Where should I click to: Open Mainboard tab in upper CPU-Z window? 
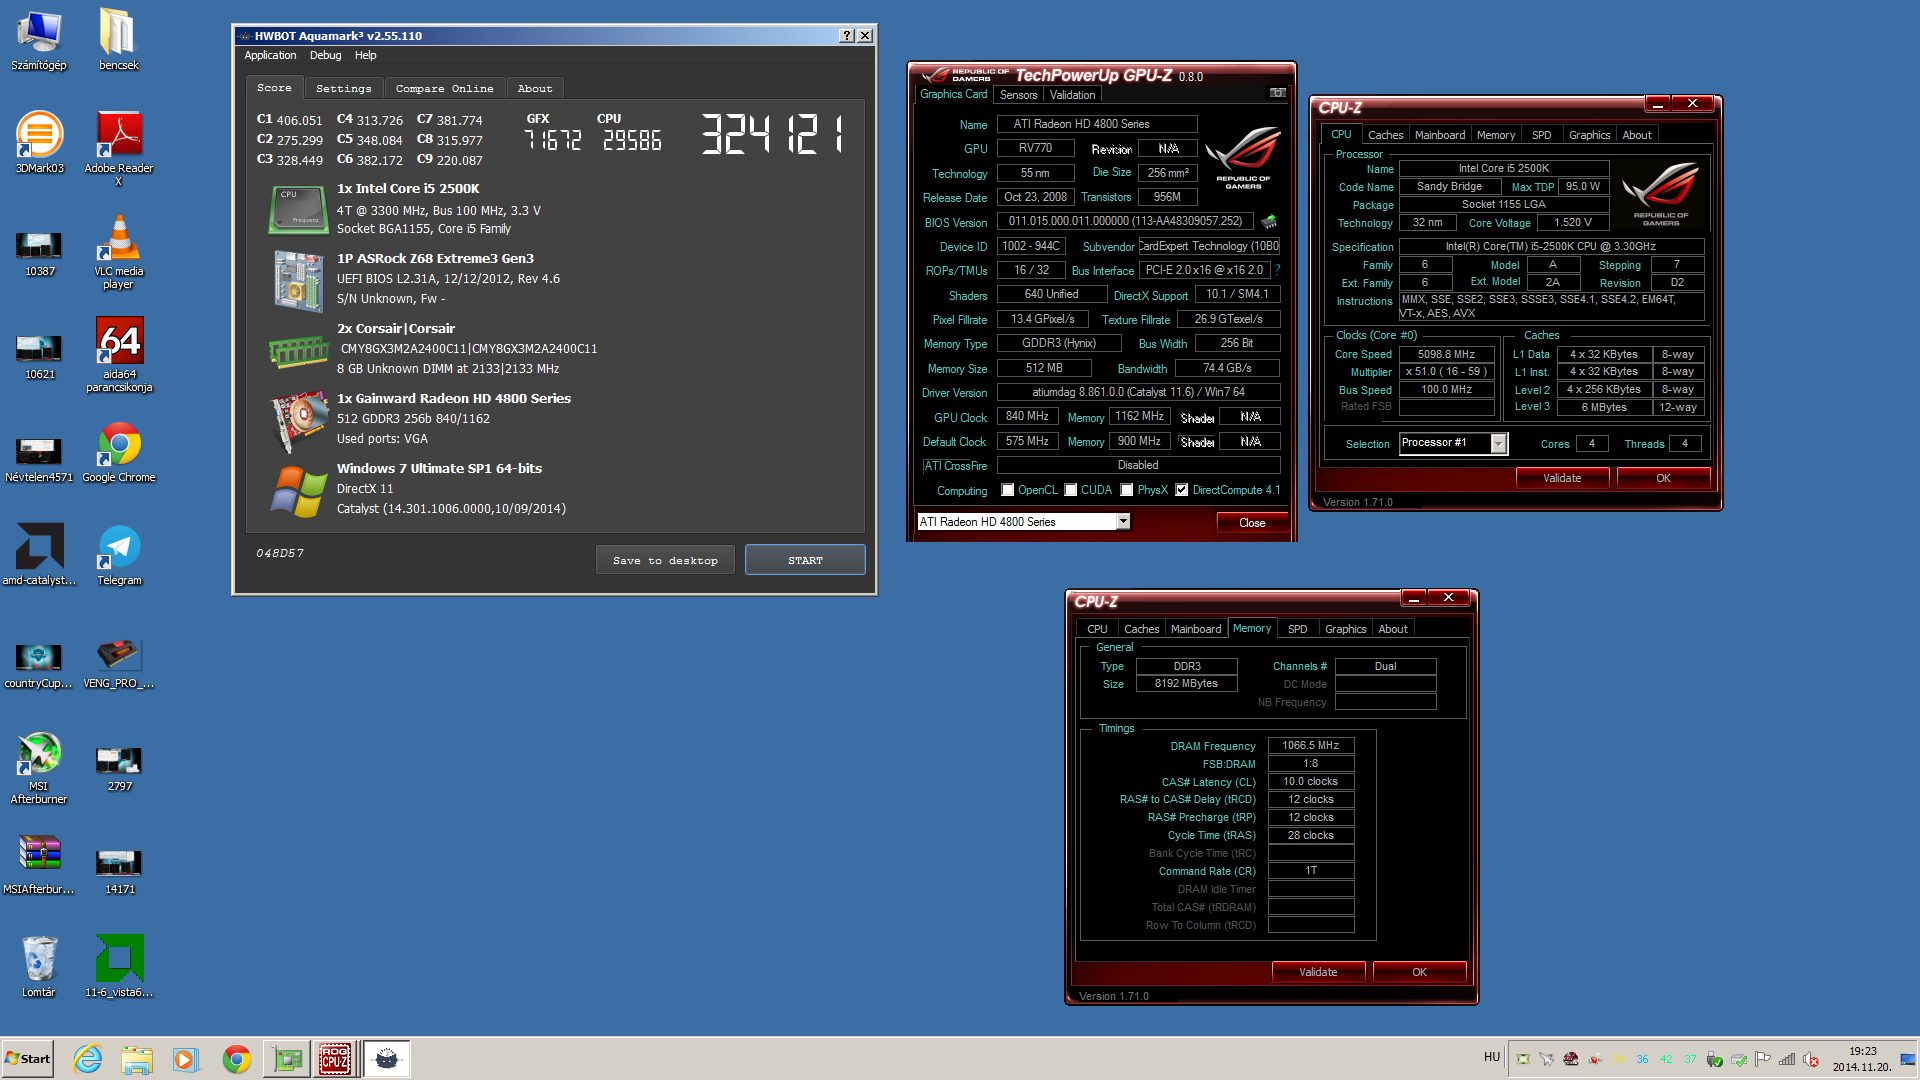pos(1439,135)
